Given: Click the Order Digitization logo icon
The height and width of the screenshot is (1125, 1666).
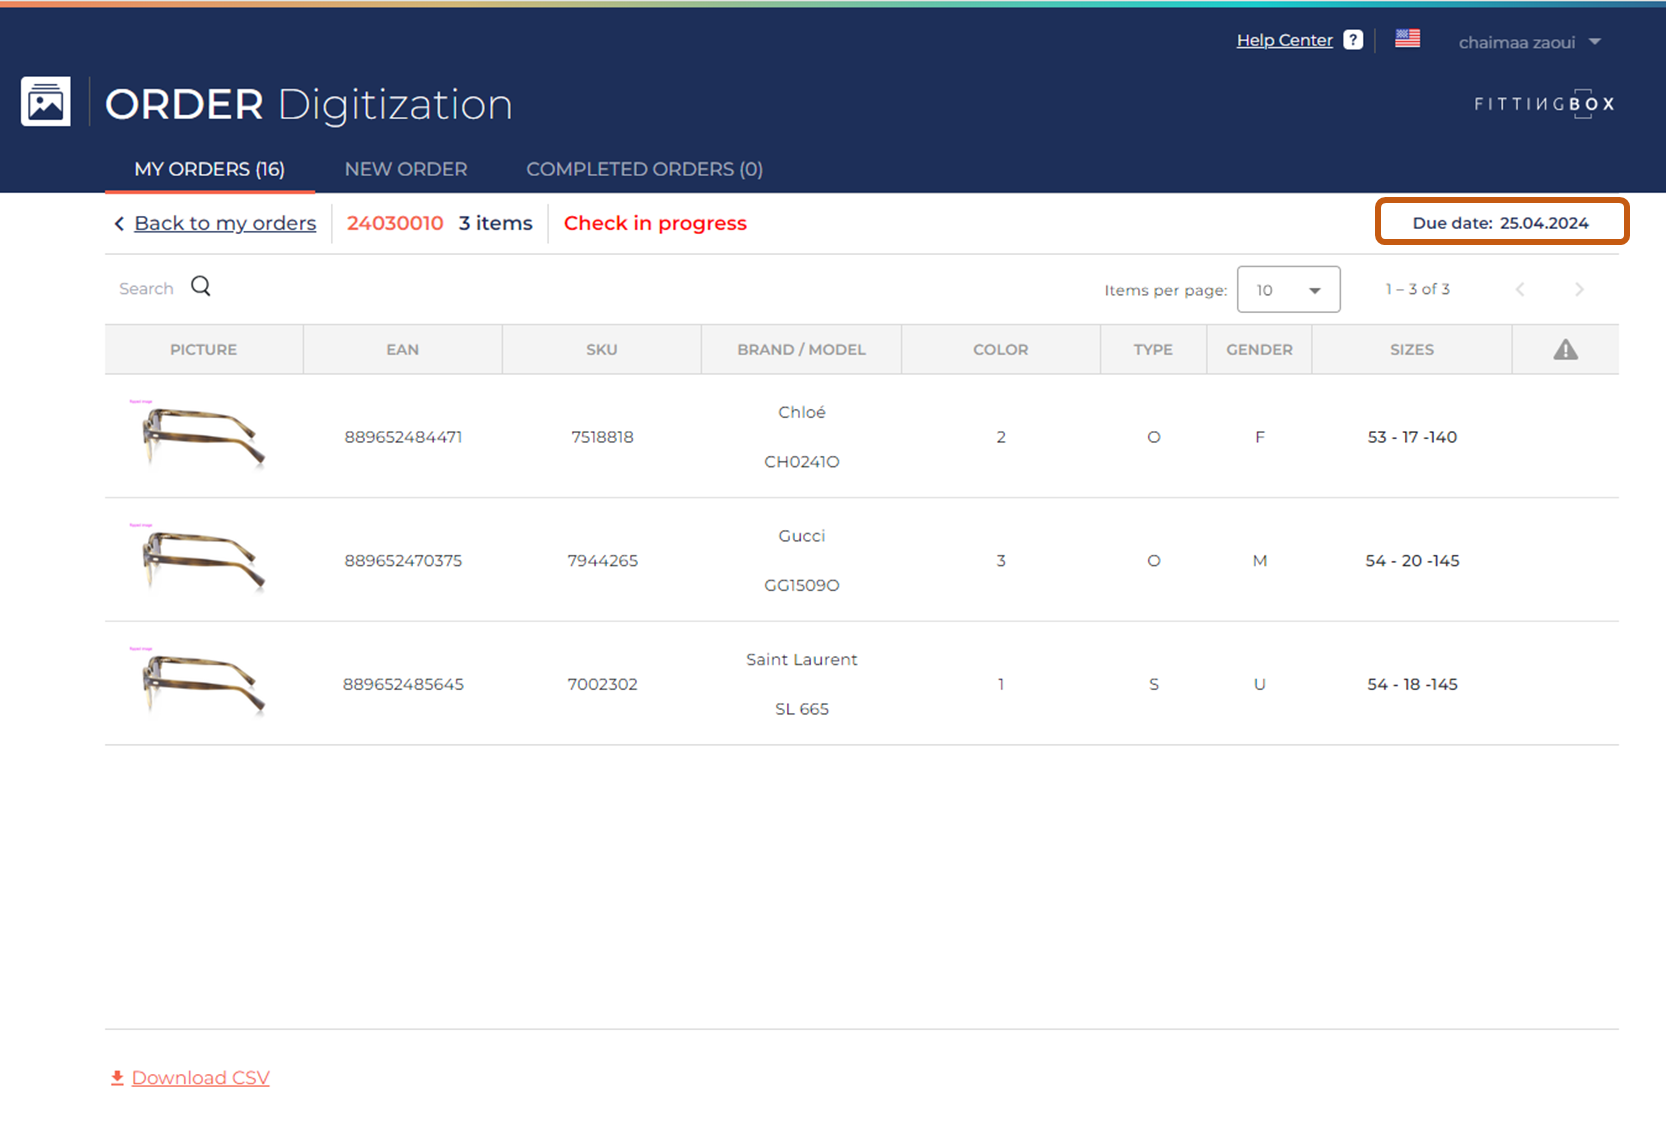Looking at the screenshot, I should [x=46, y=102].
